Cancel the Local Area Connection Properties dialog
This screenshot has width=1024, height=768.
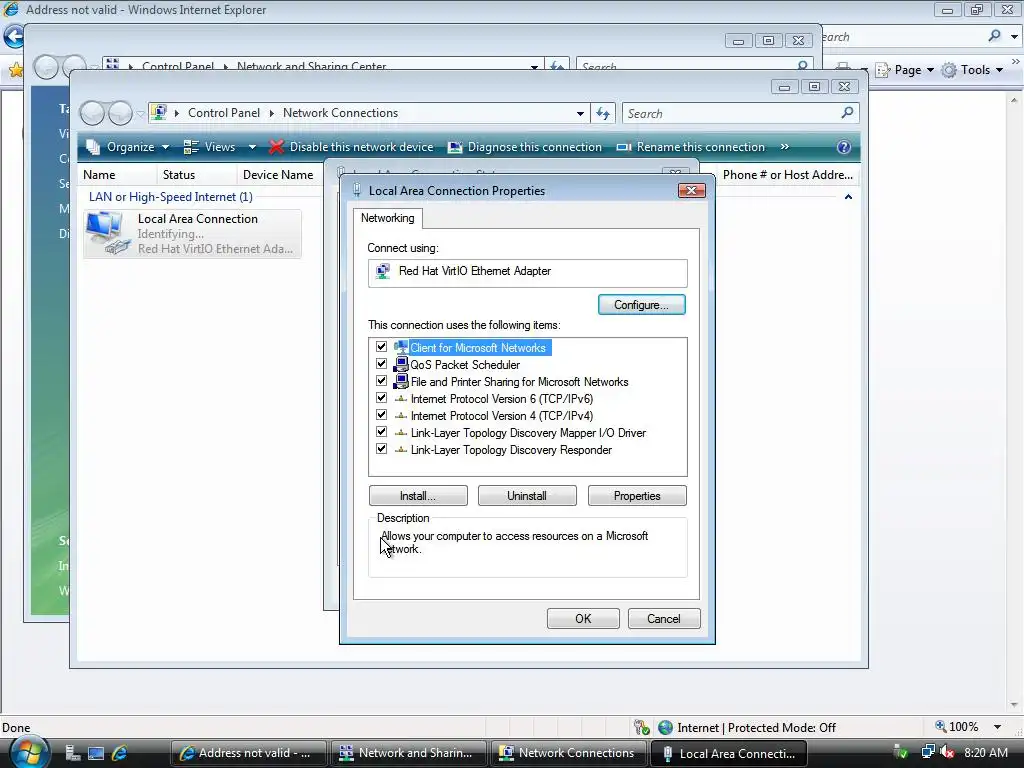click(664, 618)
